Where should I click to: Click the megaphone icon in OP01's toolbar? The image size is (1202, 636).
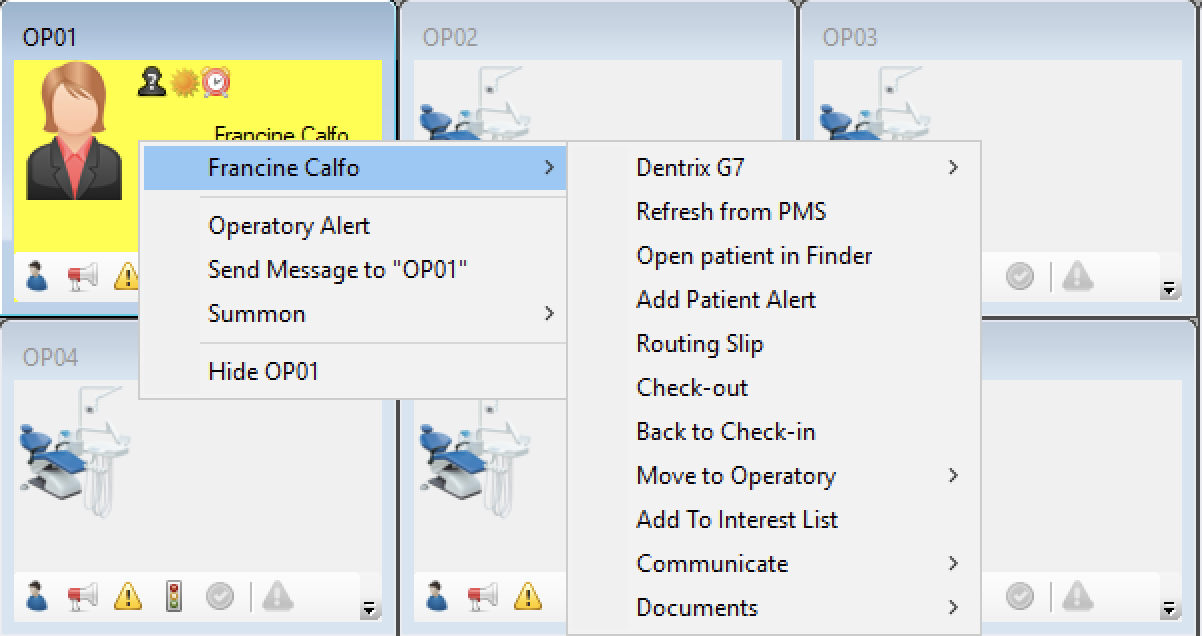point(82,276)
